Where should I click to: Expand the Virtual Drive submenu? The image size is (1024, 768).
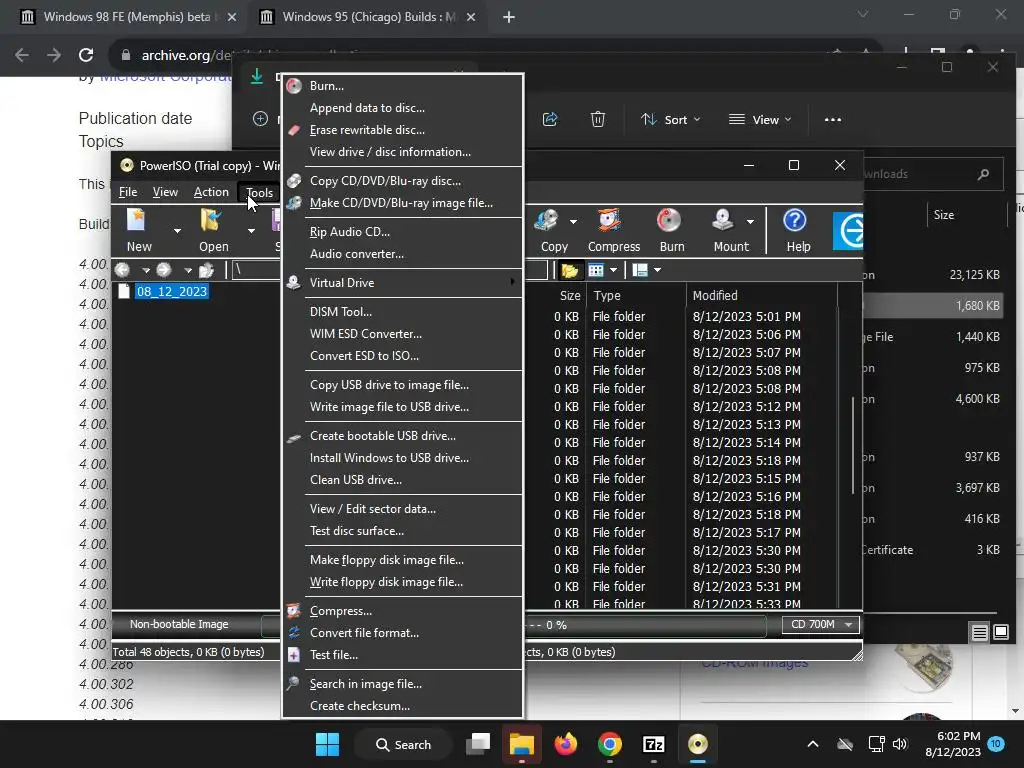tap(403, 283)
